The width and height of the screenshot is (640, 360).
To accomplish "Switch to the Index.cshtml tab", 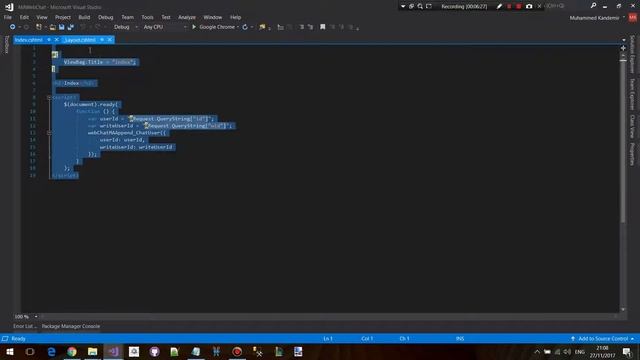I will pyautogui.click(x=29, y=40).
